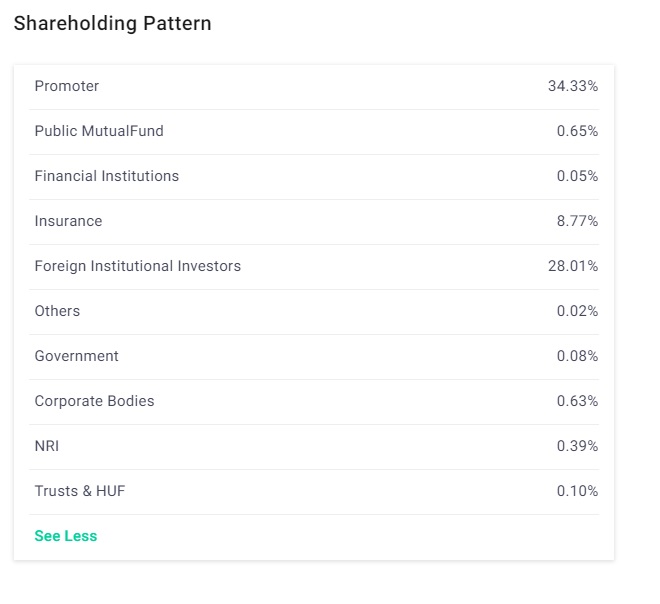Screen dimensions: 660x604
Task: Click the NRI row label
Action: click(x=47, y=446)
